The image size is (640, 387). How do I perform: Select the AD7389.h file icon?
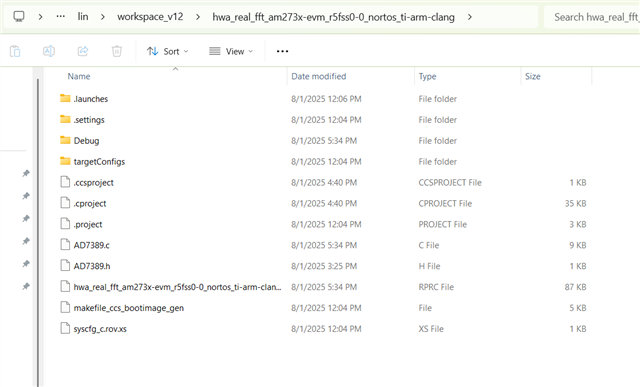point(65,265)
